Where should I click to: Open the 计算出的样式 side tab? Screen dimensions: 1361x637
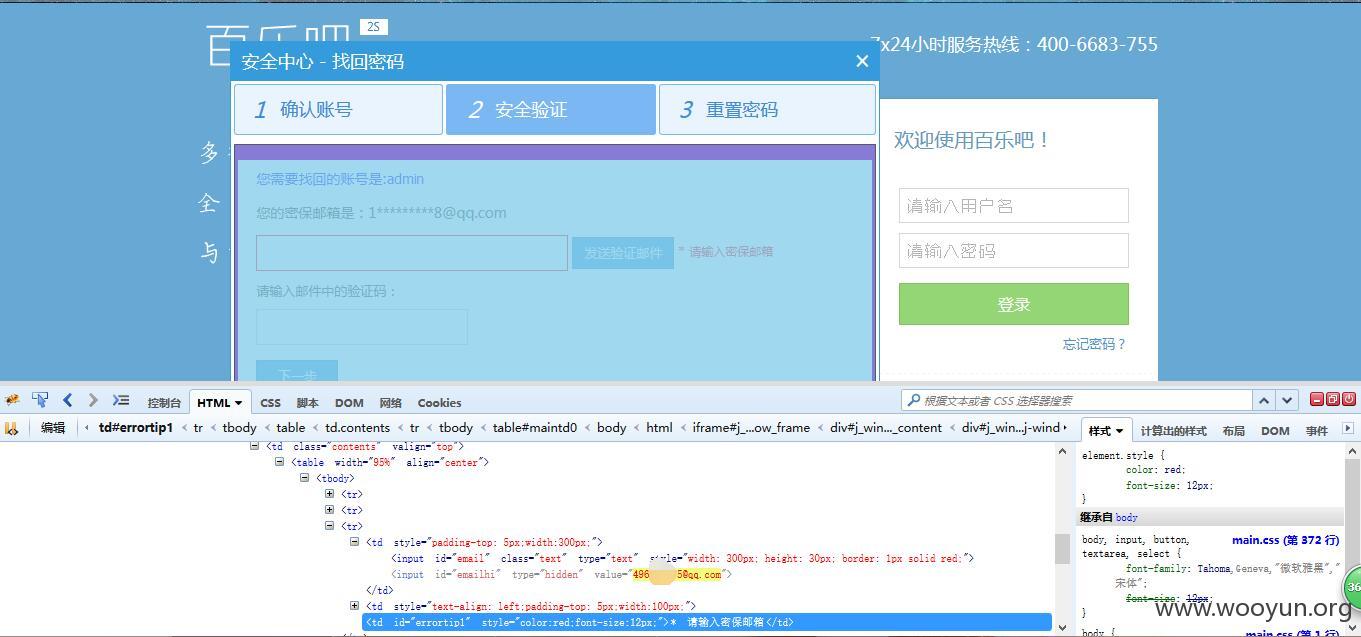pos(1173,431)
